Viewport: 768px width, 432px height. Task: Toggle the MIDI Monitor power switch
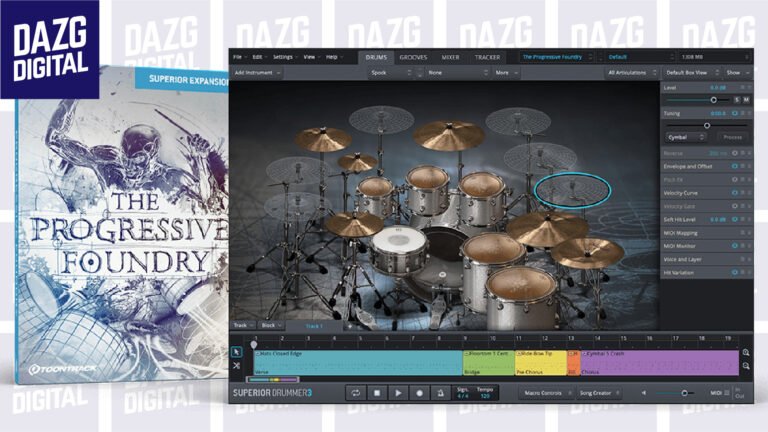(735, 246)
